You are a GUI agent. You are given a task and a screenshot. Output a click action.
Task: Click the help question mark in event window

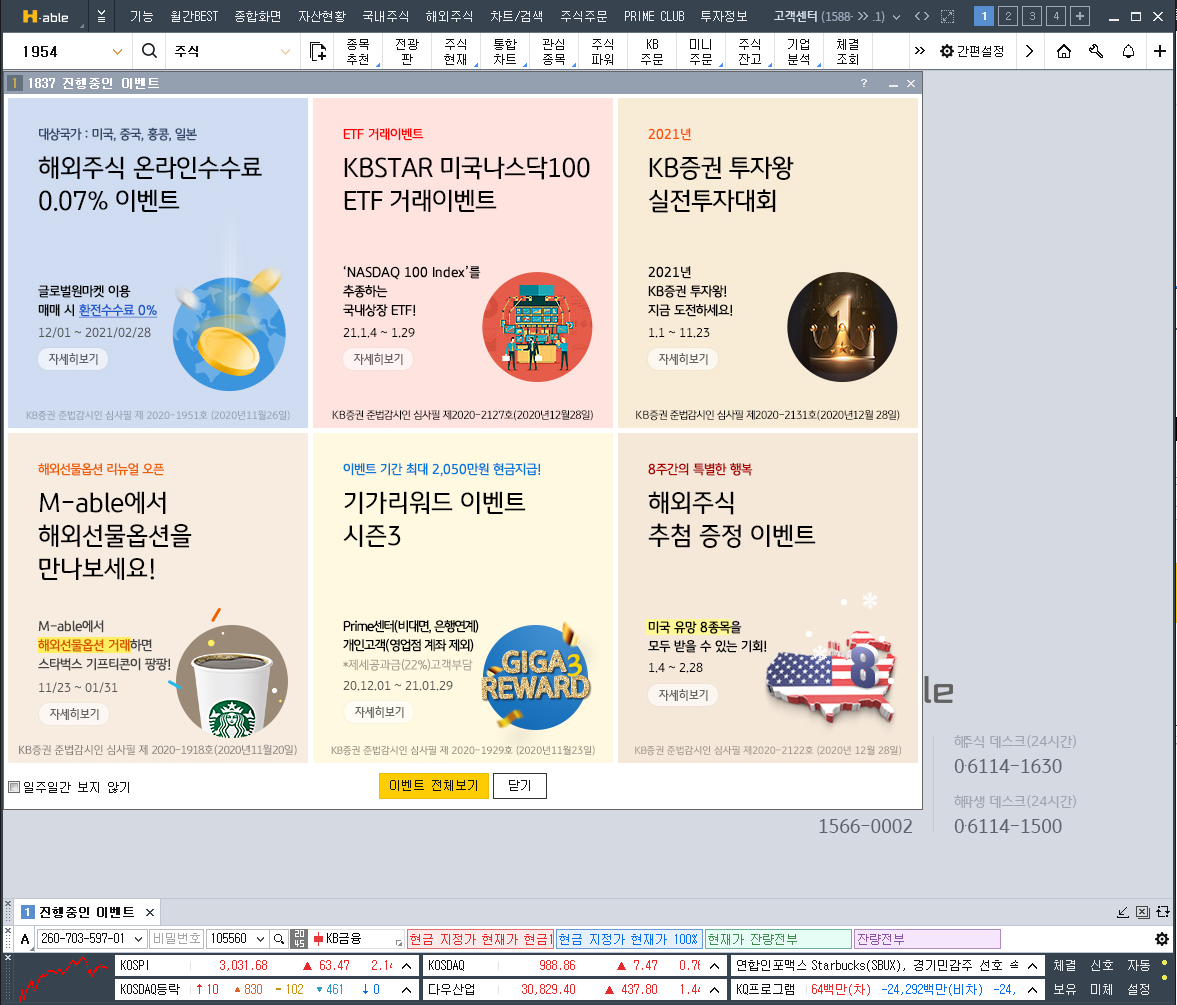[x=864, y=83]
